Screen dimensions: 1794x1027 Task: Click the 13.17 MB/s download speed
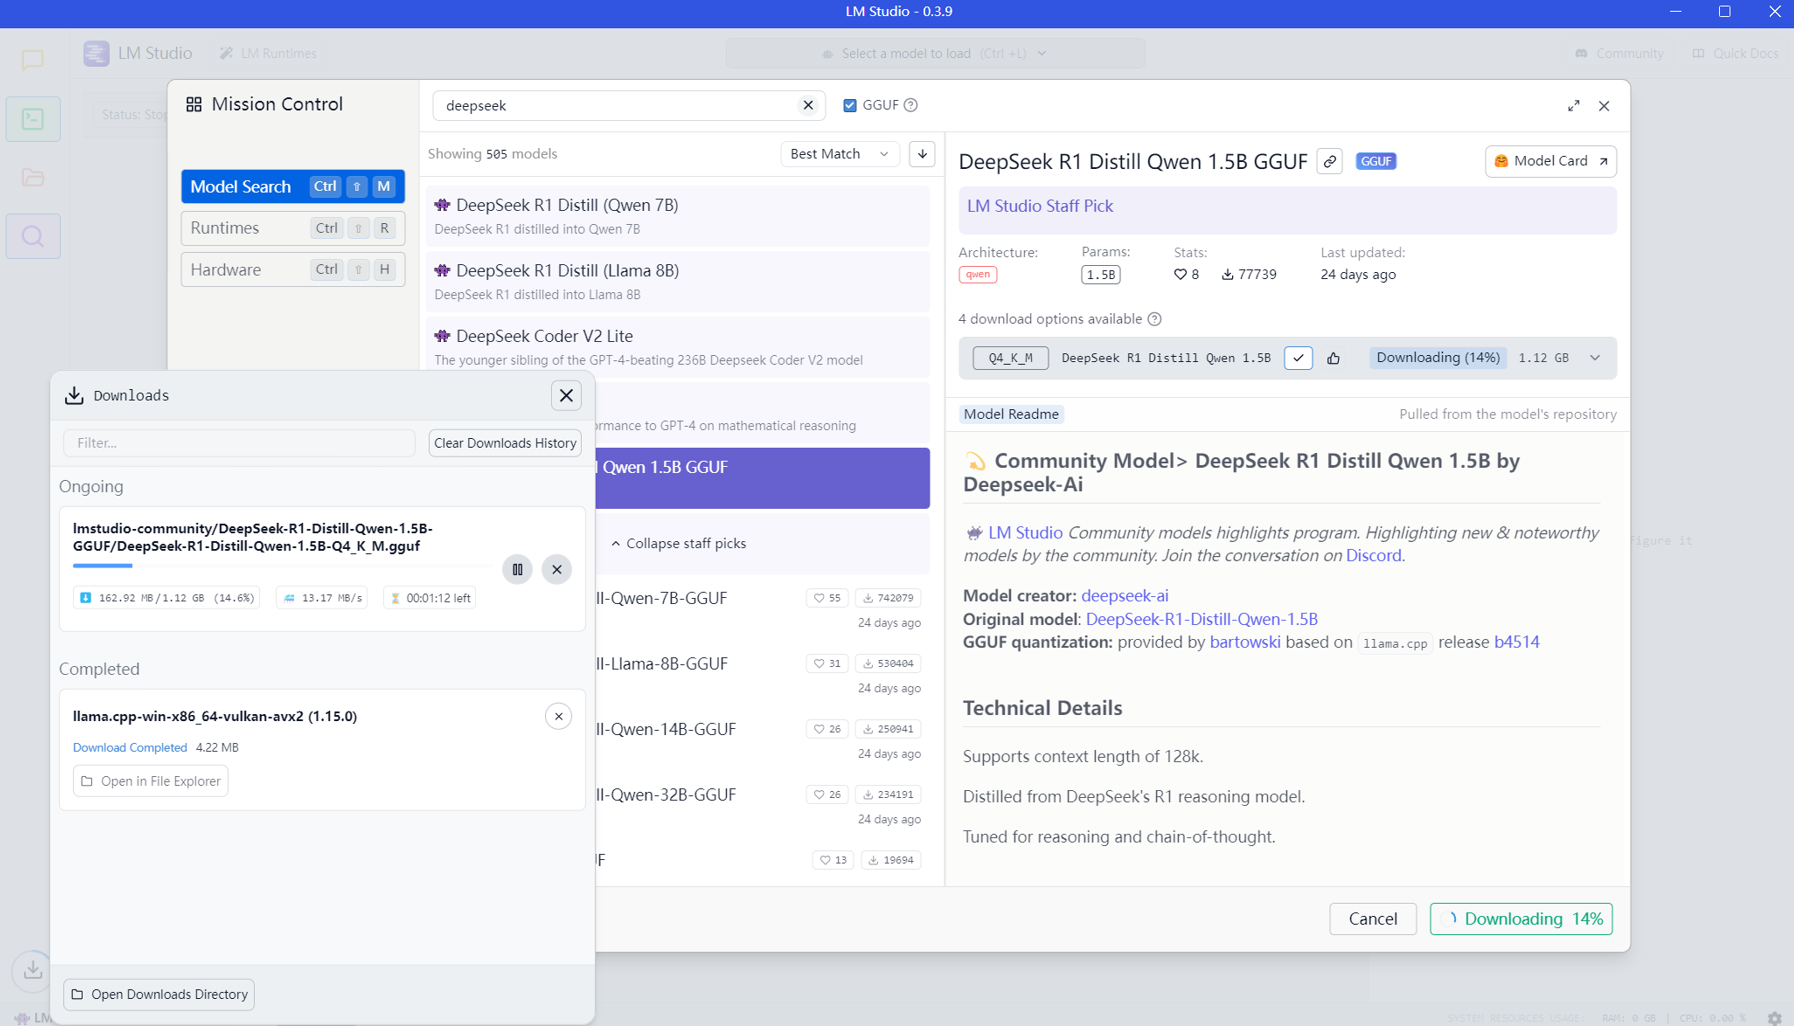pyautogui.click(x=322, y=598)
